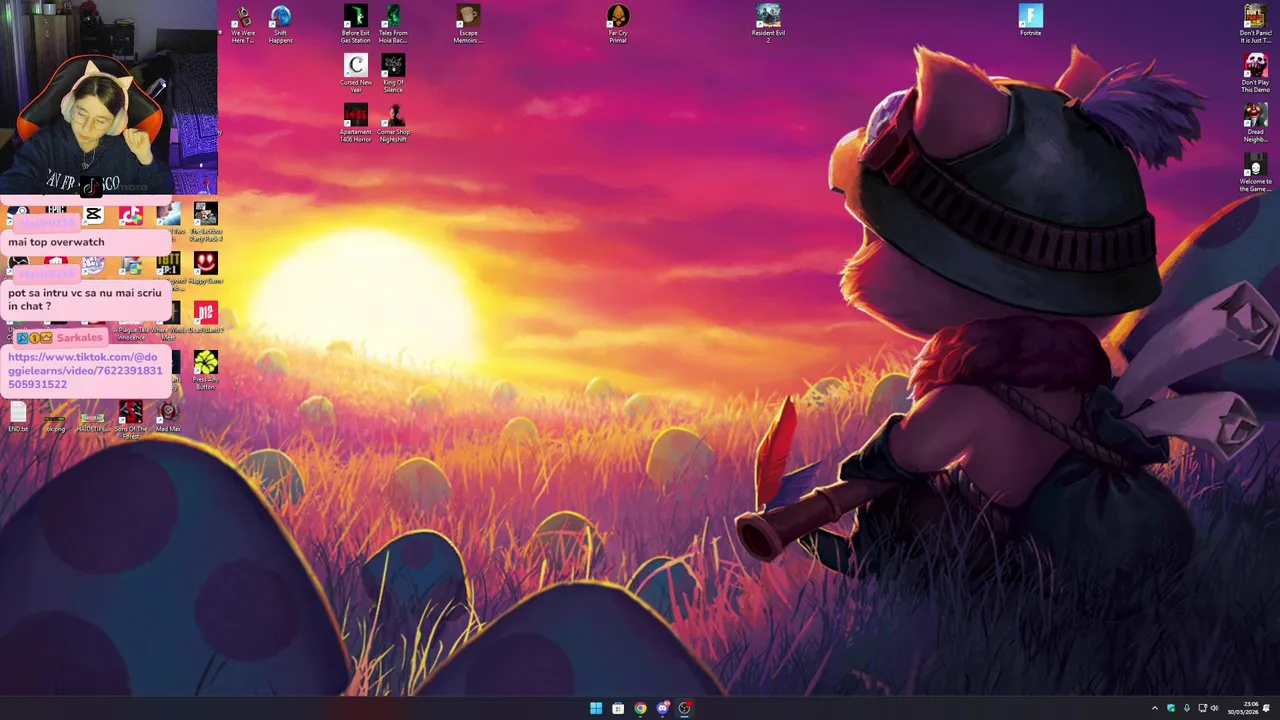Open the volume control tray icon

[x=1215, y=708]
